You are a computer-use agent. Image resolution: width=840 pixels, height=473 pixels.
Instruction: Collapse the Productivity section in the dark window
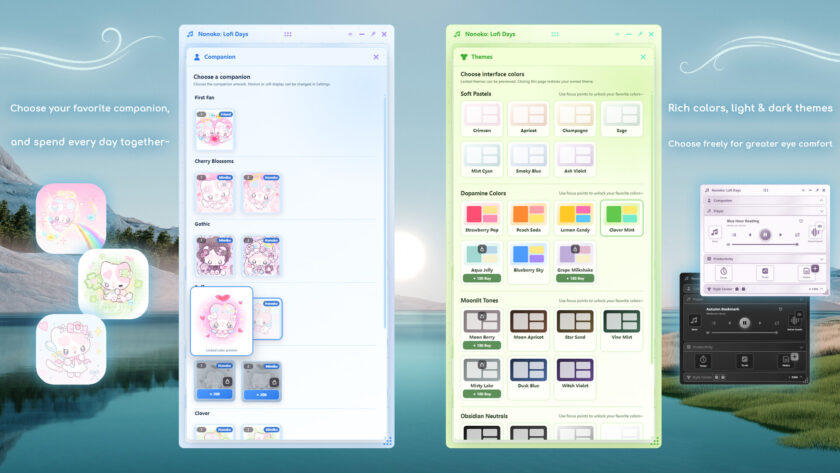click(x=801, y=347)
